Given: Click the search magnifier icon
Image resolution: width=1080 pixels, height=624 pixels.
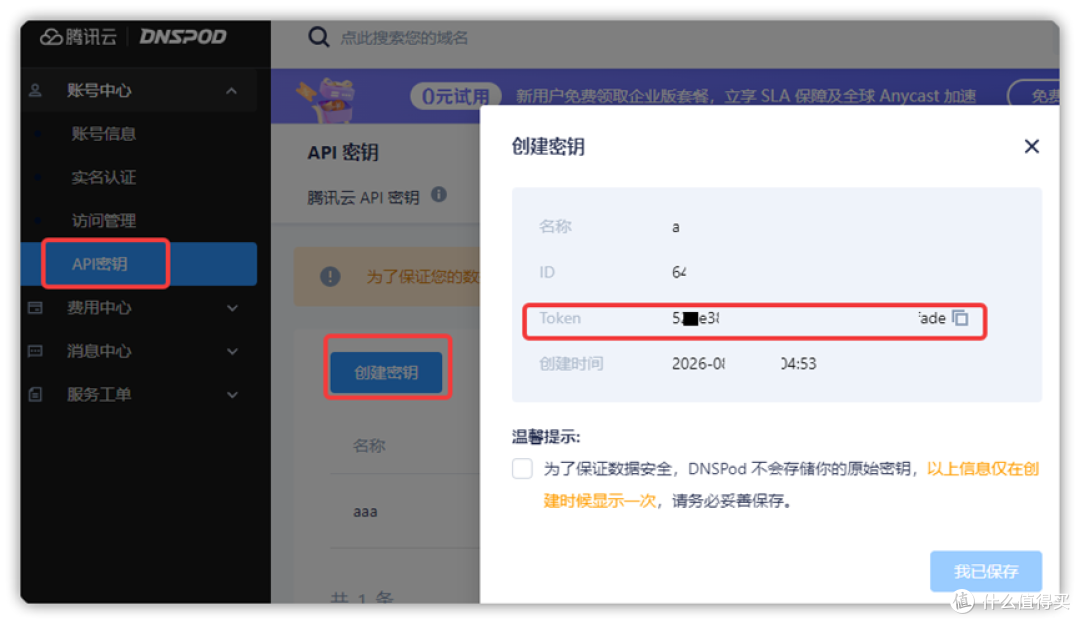Looking at the screenshot, I should [318, 37].
